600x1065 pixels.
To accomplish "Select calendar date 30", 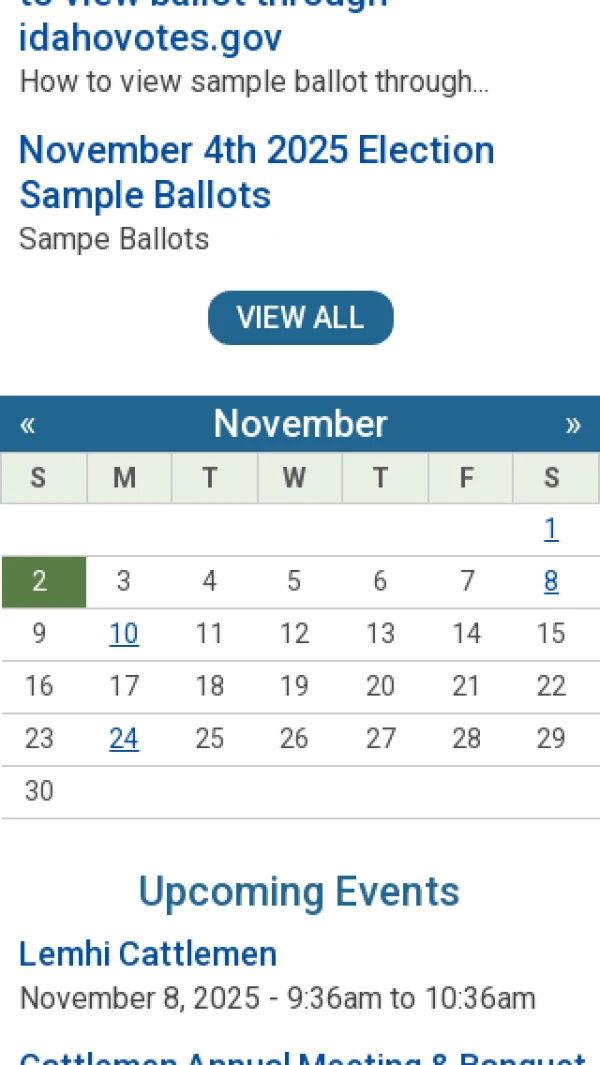I will tap(39, 790).
